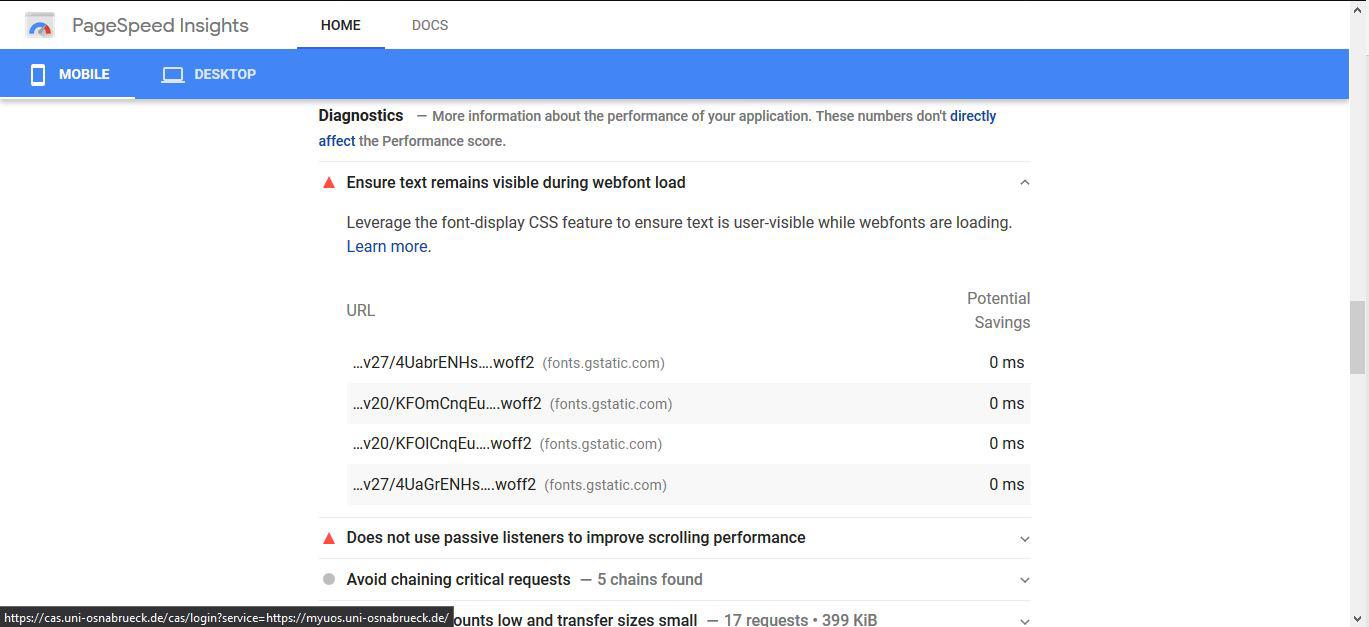Click the '5 chains found' text
This screenshot has height=627, width=1369.
coord(649,579)
